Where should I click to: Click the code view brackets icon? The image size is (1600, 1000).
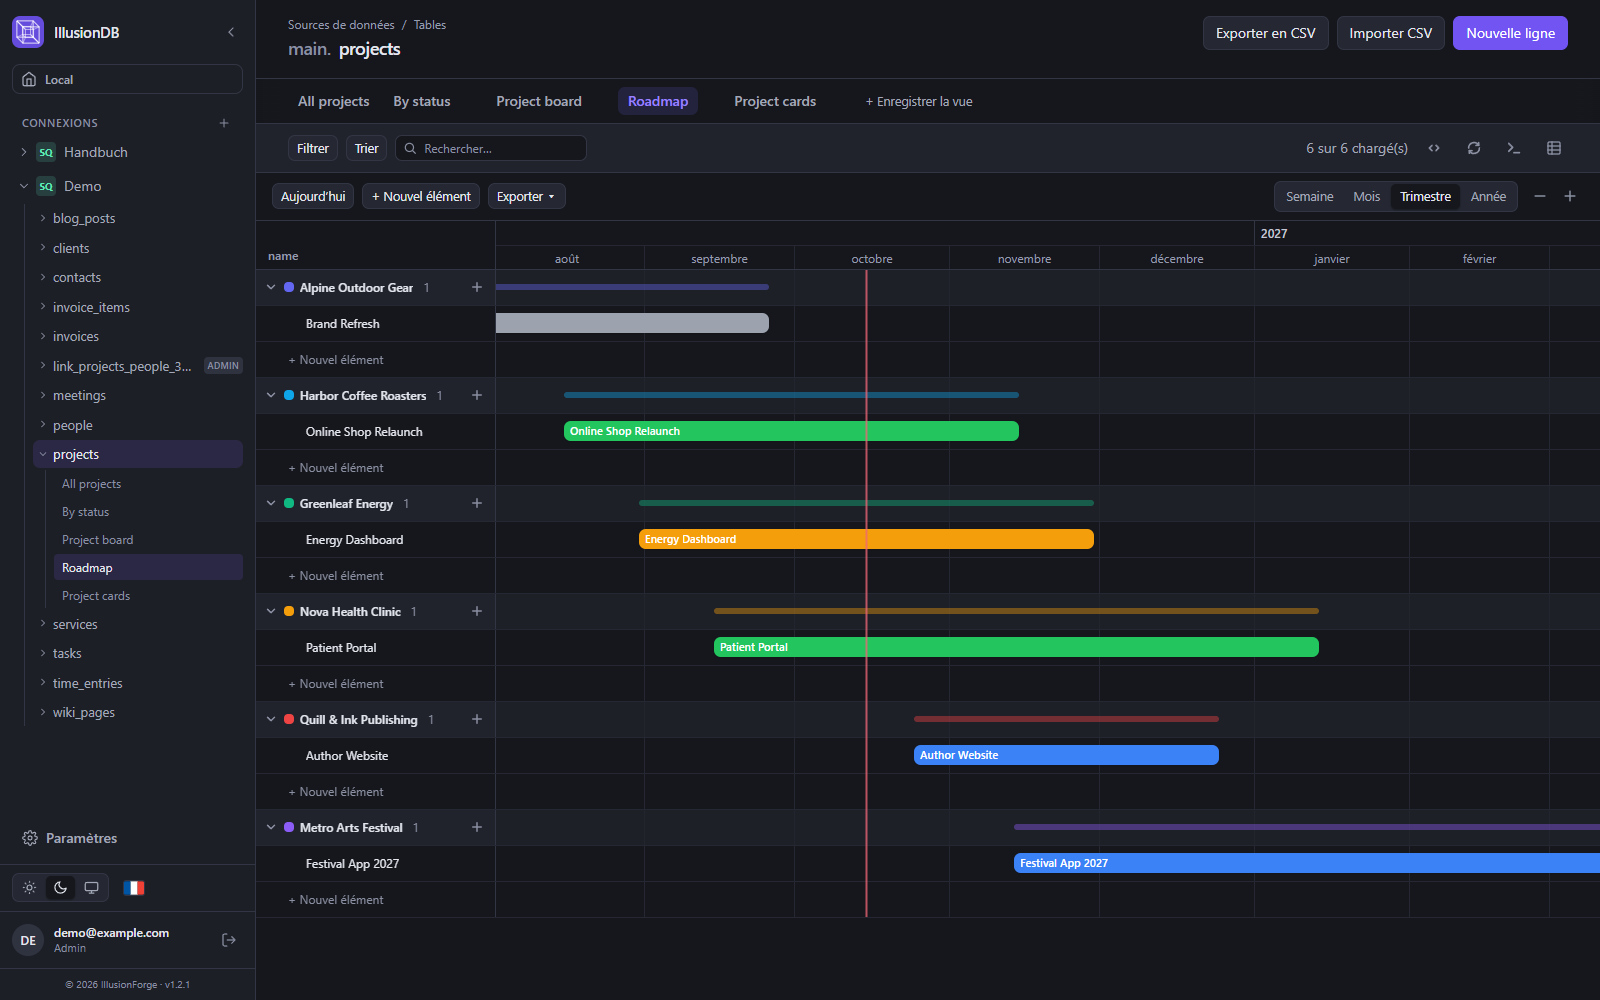pyautogui.click(x=1434, y=148)
